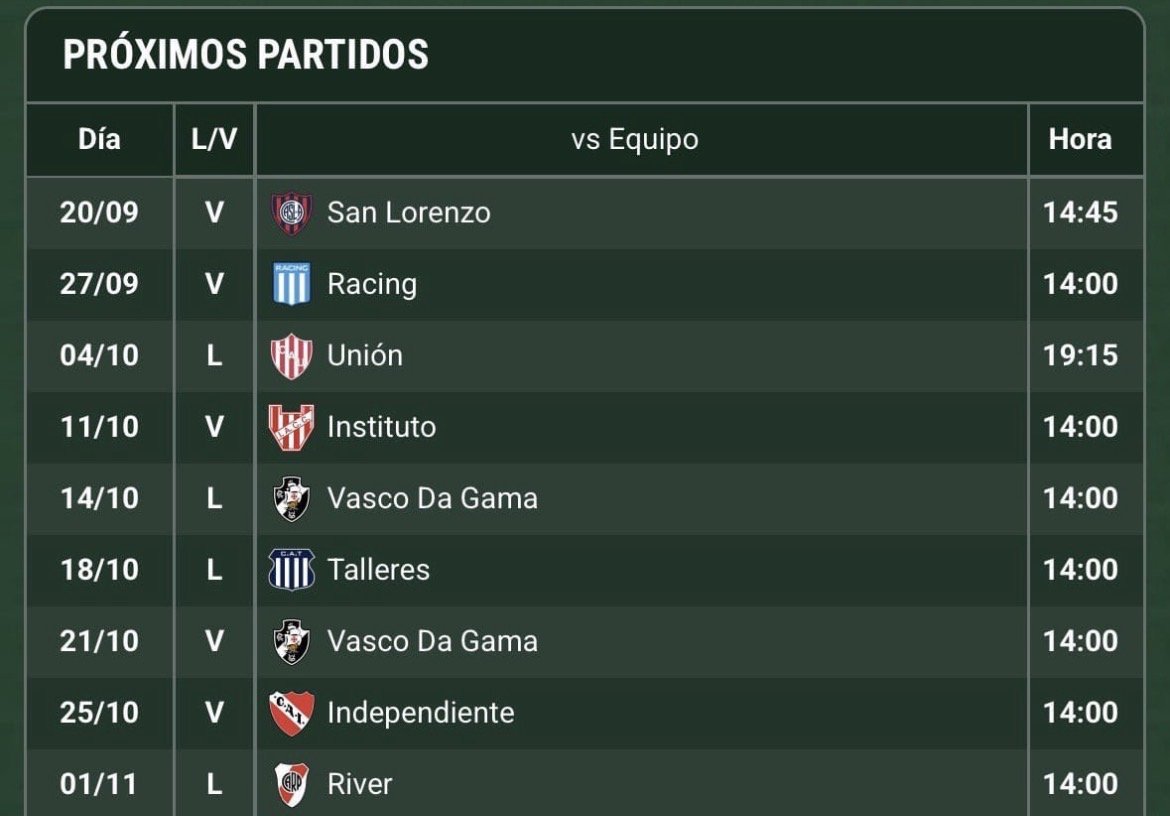Open the San Lorenzo team name
1170x816 pixels.
click(x=409, y=213)
